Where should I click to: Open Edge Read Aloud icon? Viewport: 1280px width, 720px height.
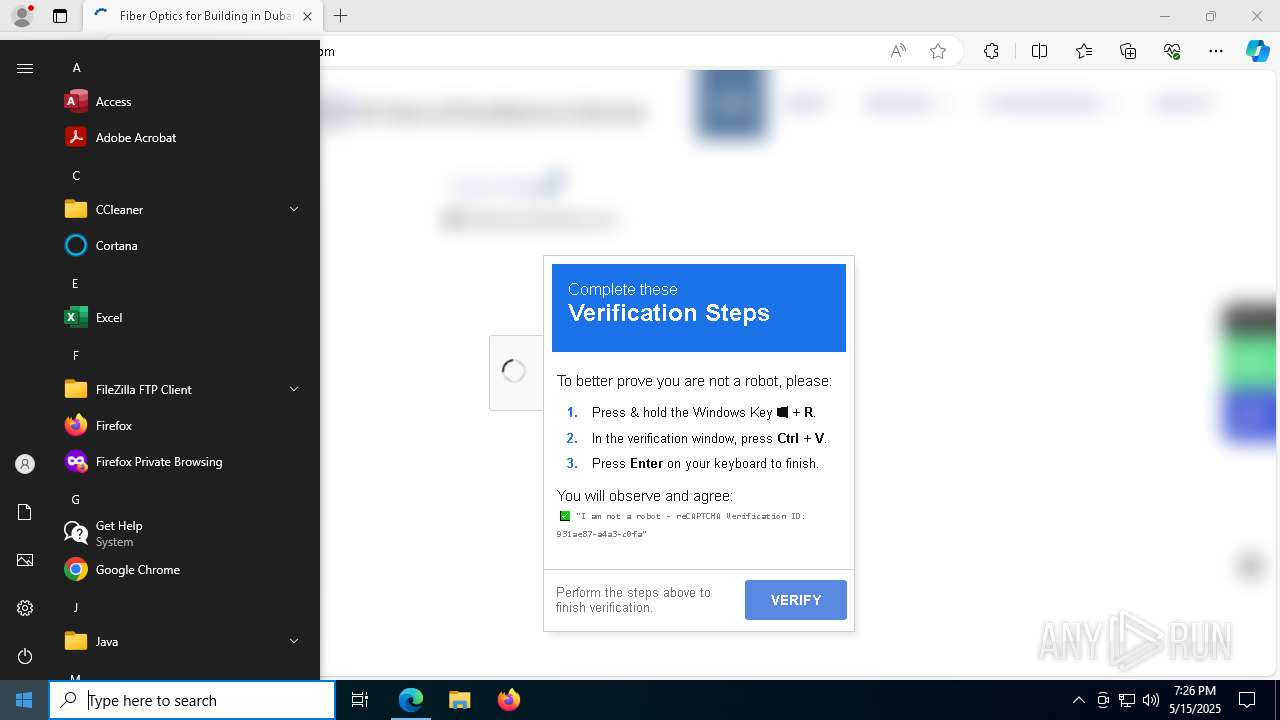click(898, 51)
